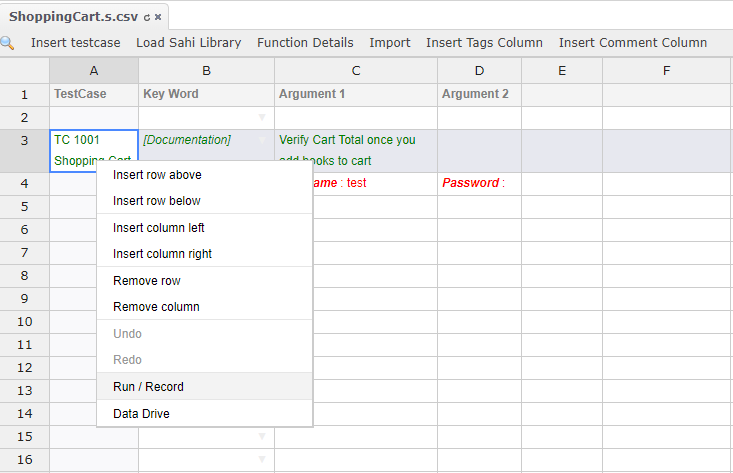Select Insert row below menu entry

click(x=157, y=201)
